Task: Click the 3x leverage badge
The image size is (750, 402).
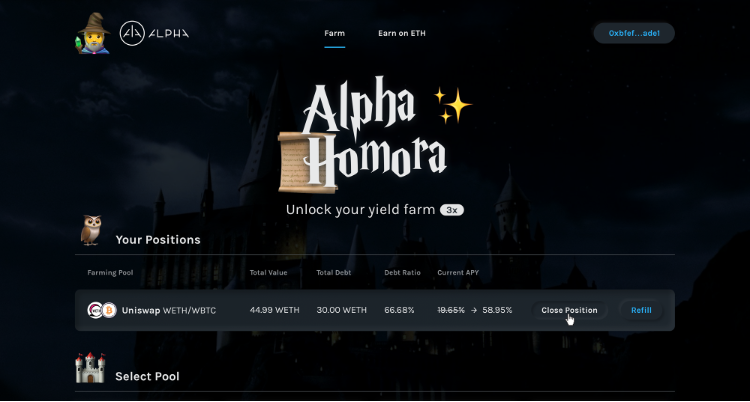Action: pos(452,210)
